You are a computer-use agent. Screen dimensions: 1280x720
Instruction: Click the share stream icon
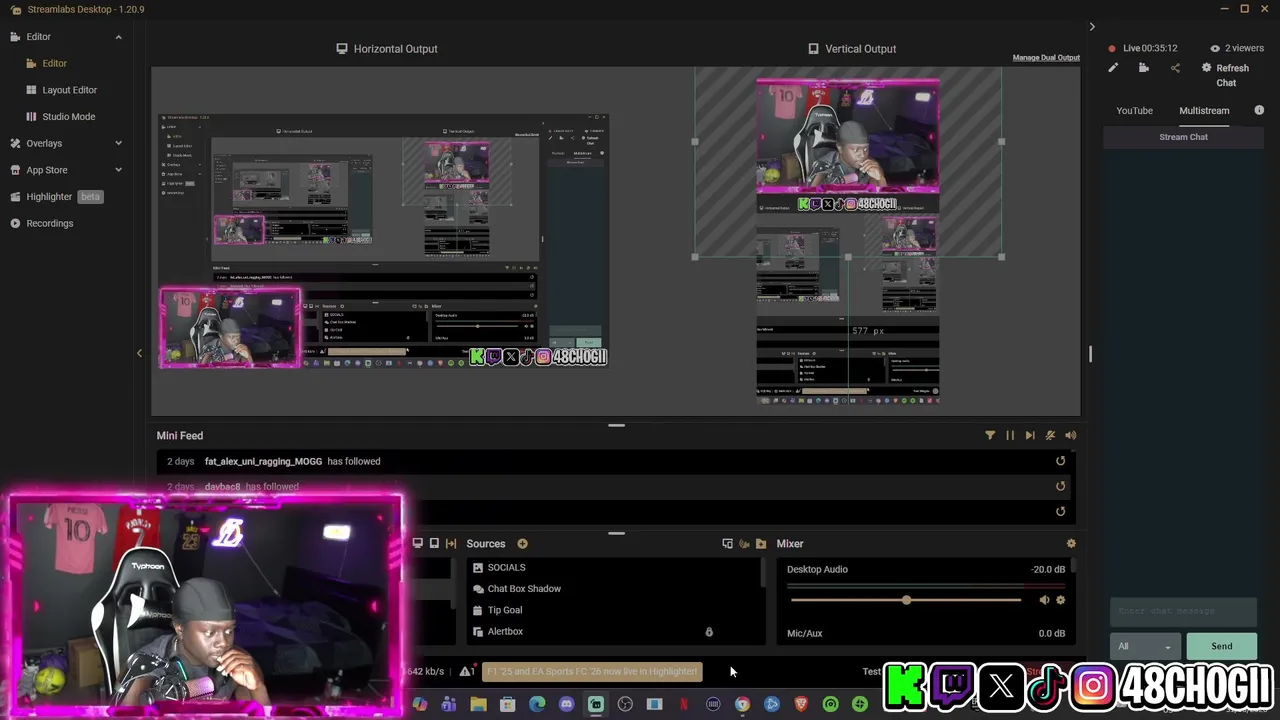coord(1175,68)
